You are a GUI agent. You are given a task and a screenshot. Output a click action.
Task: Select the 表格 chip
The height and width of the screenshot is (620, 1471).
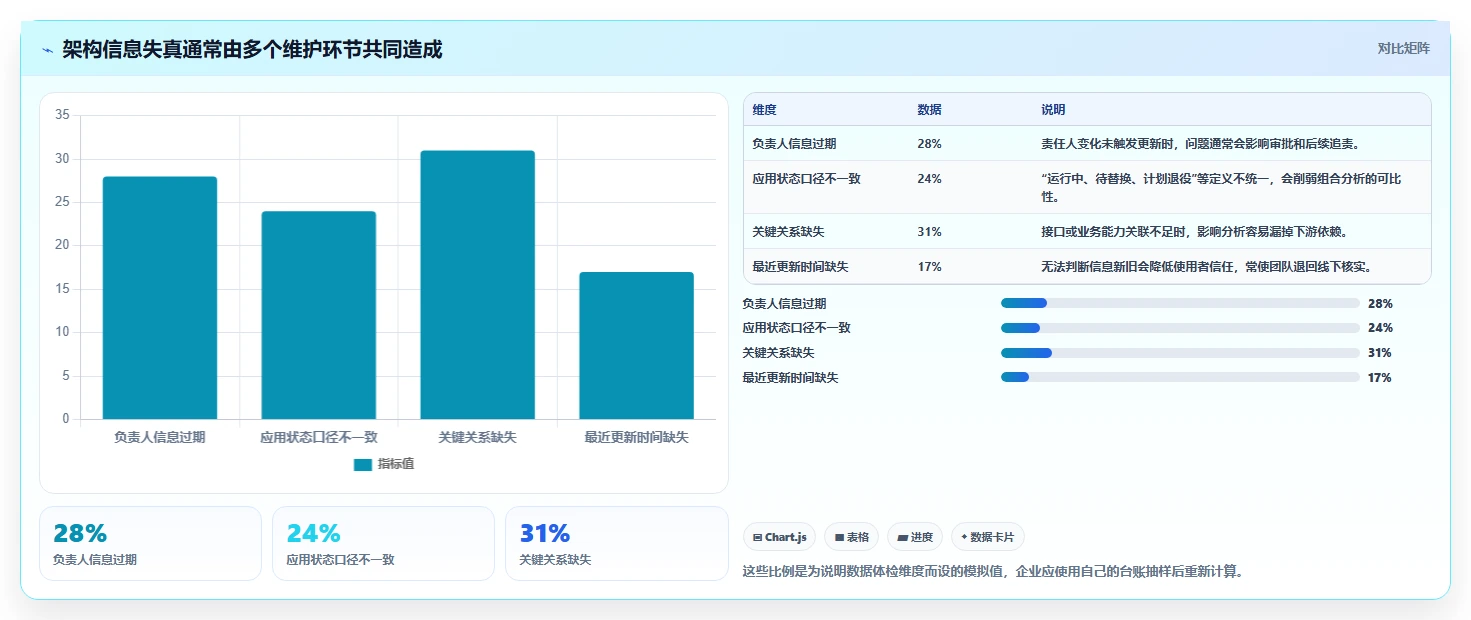tap(852, 537)
